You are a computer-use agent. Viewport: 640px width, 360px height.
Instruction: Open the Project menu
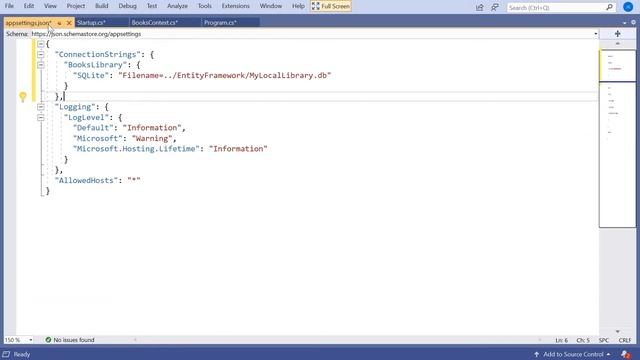coord(76,6)
